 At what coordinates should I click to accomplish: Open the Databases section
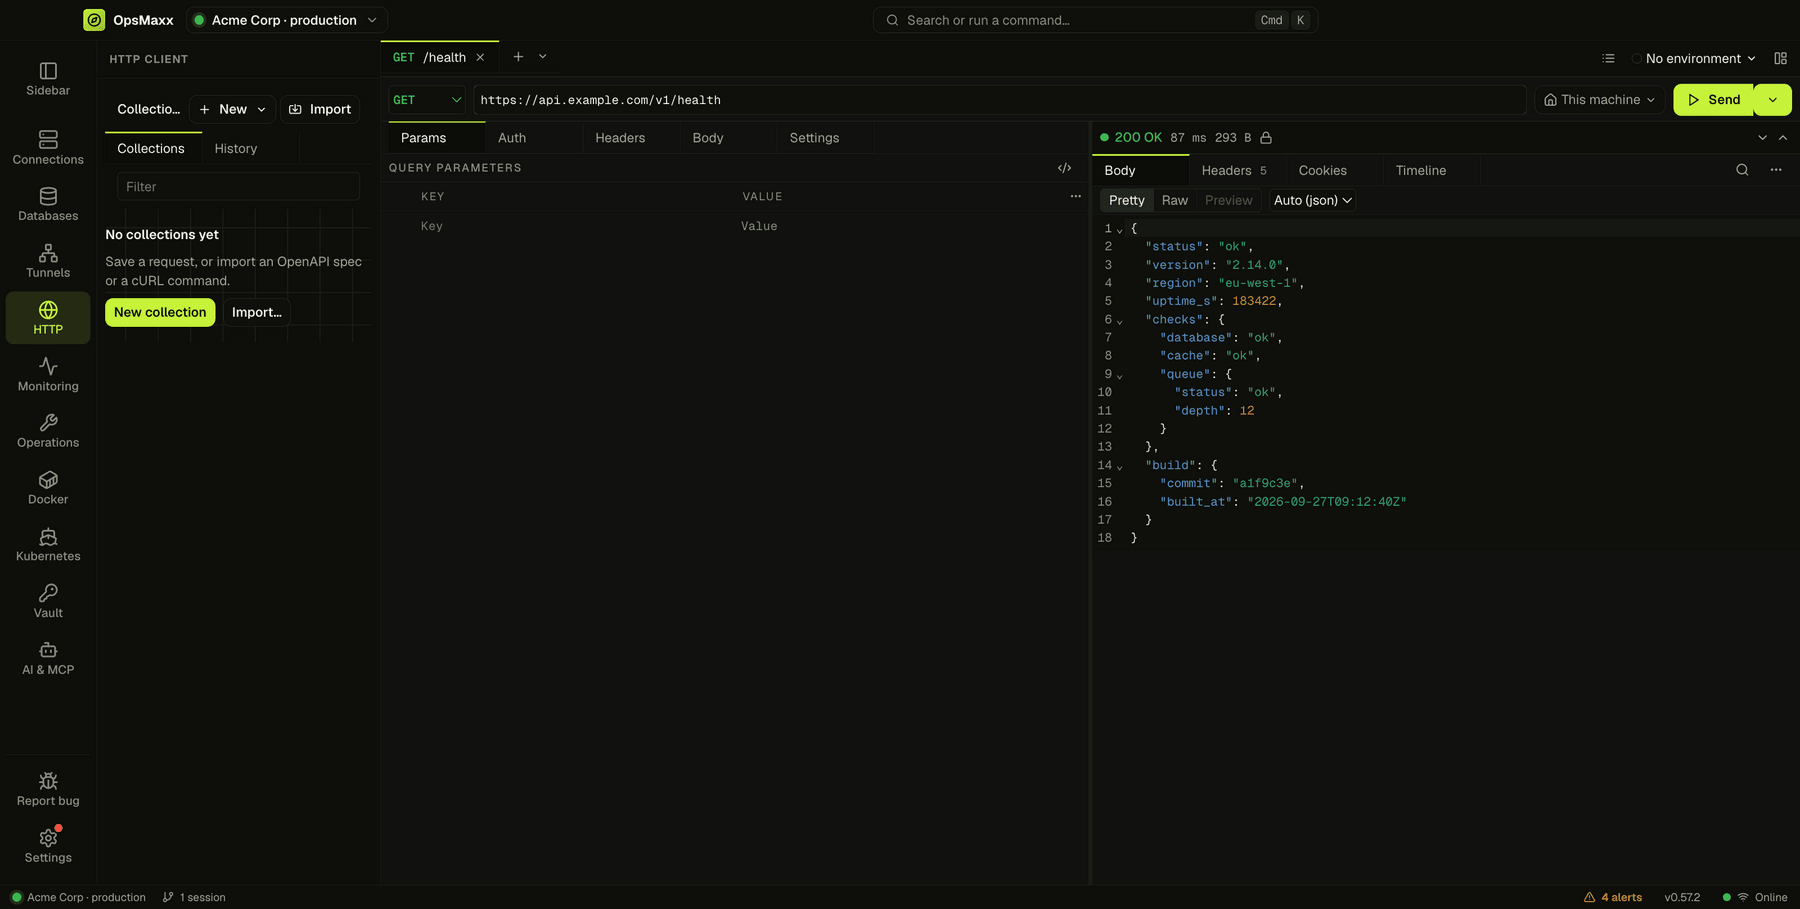click(48, 204)
